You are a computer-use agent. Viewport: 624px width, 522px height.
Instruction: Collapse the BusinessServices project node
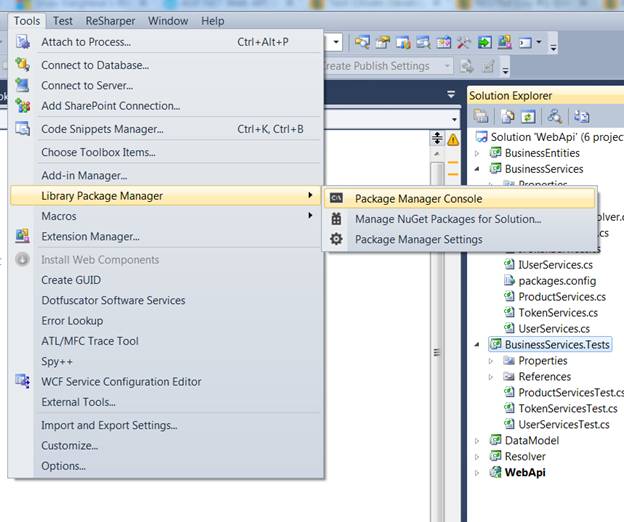(477, 169)
